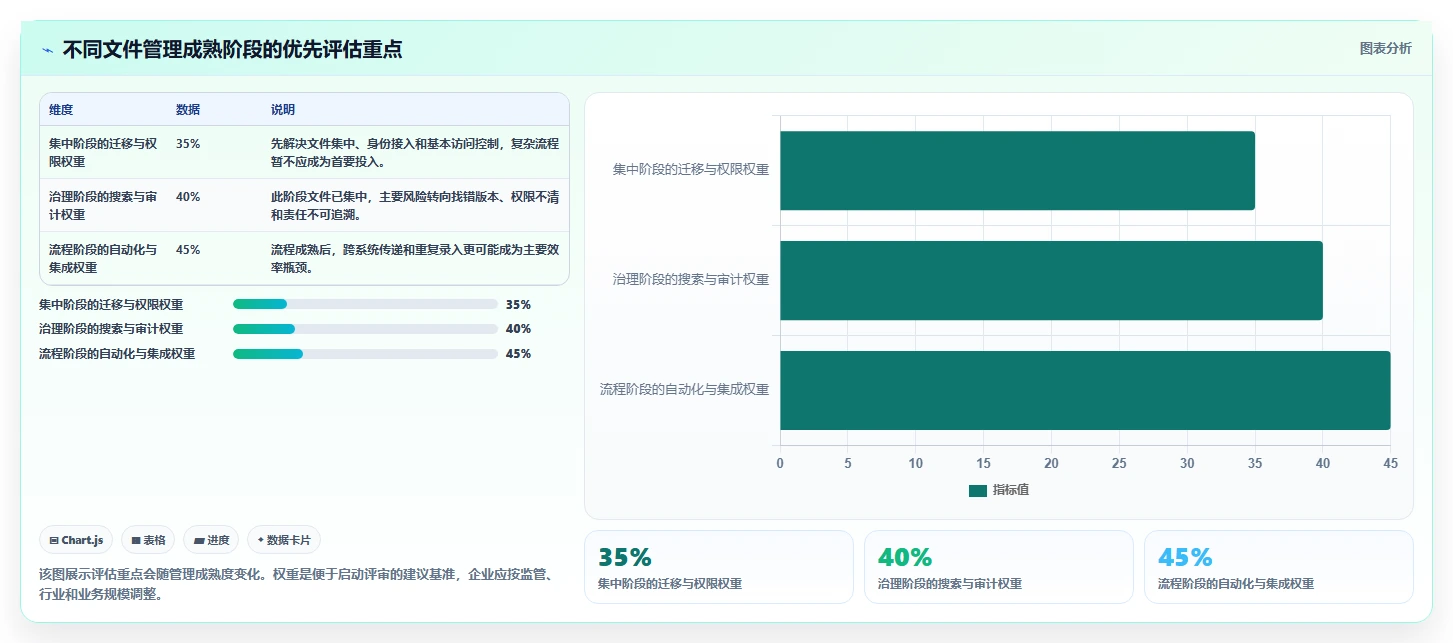Click the 说明 column header
Viewport: 1453px width, 643px height.
coord(283,110)
